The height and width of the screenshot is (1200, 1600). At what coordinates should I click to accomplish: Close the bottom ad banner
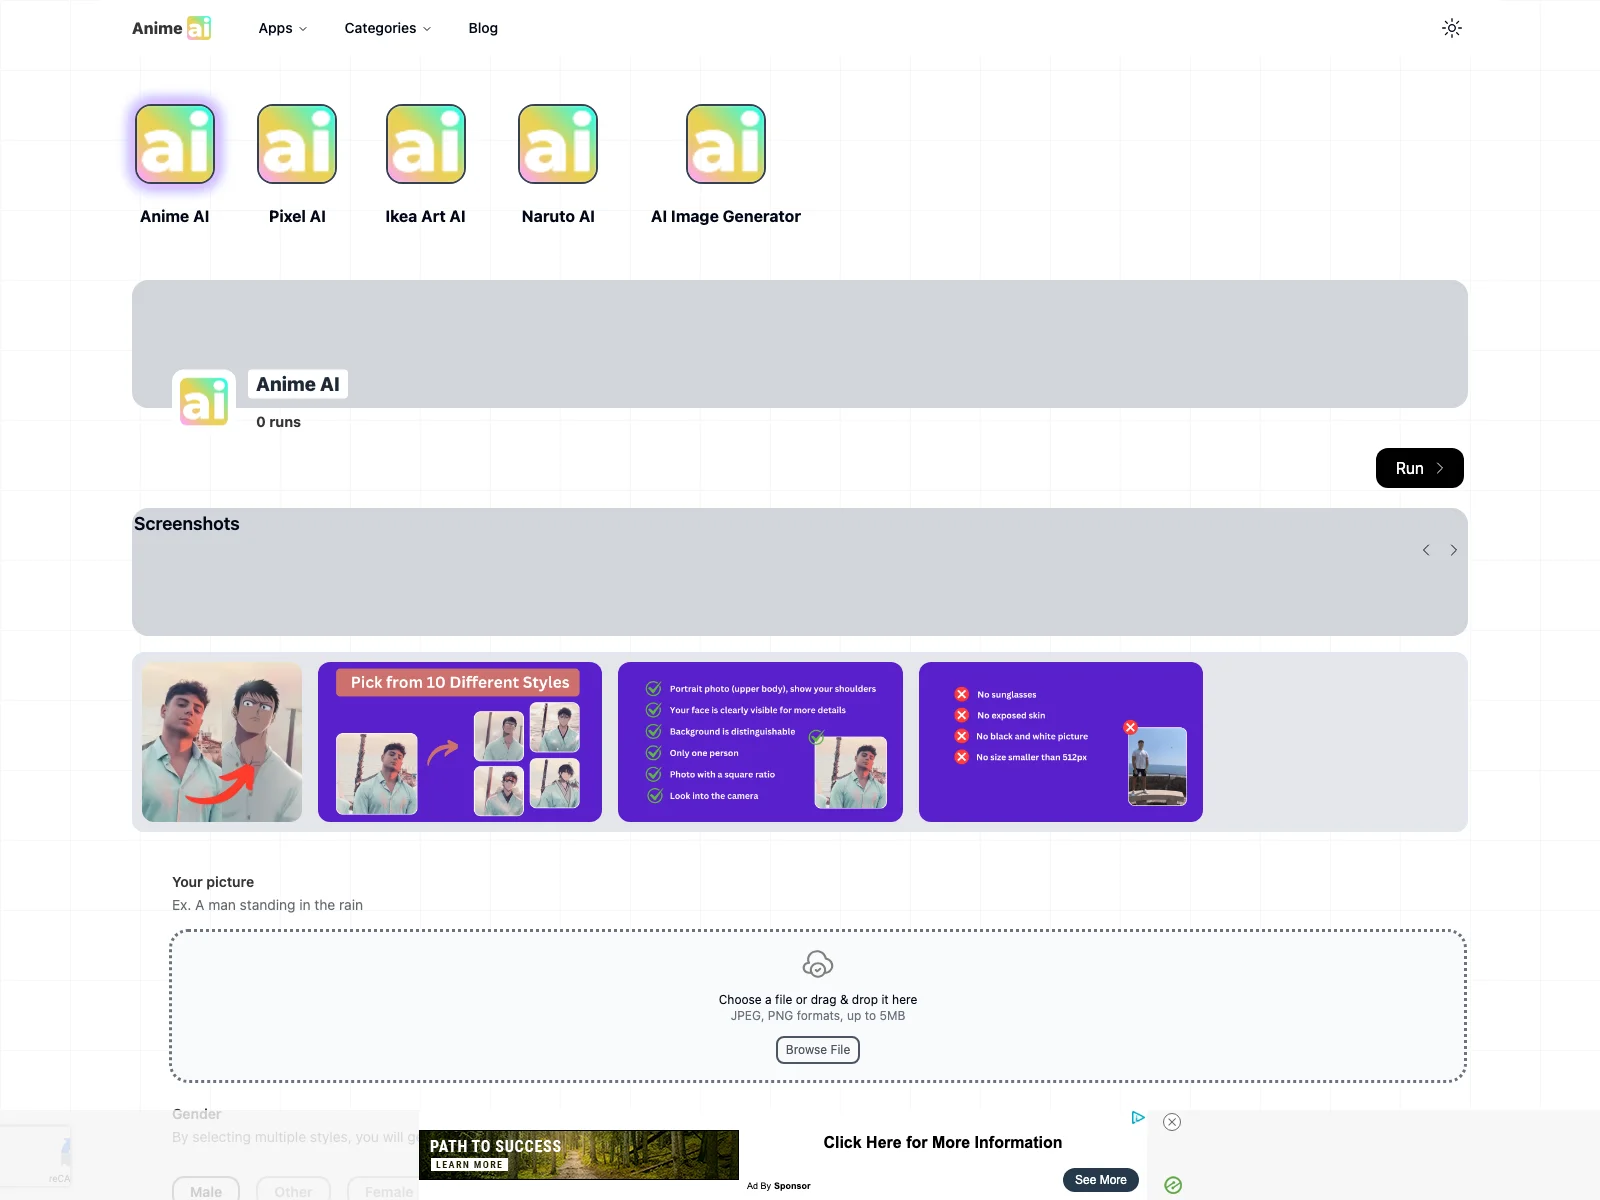pos(1172,1122)
